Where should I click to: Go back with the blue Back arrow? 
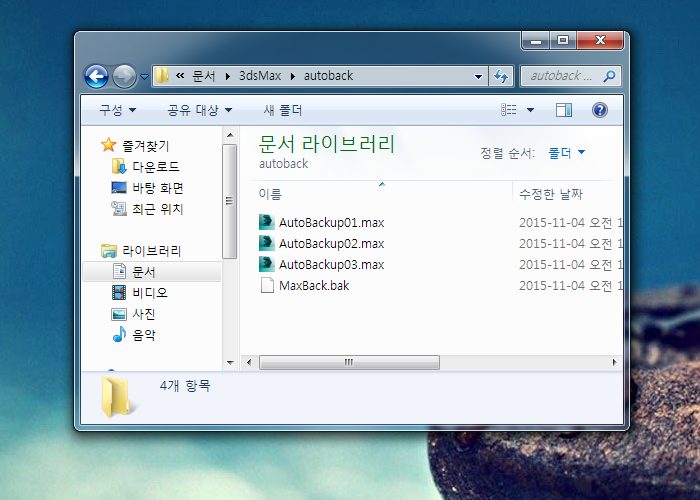tap(96, 77)
